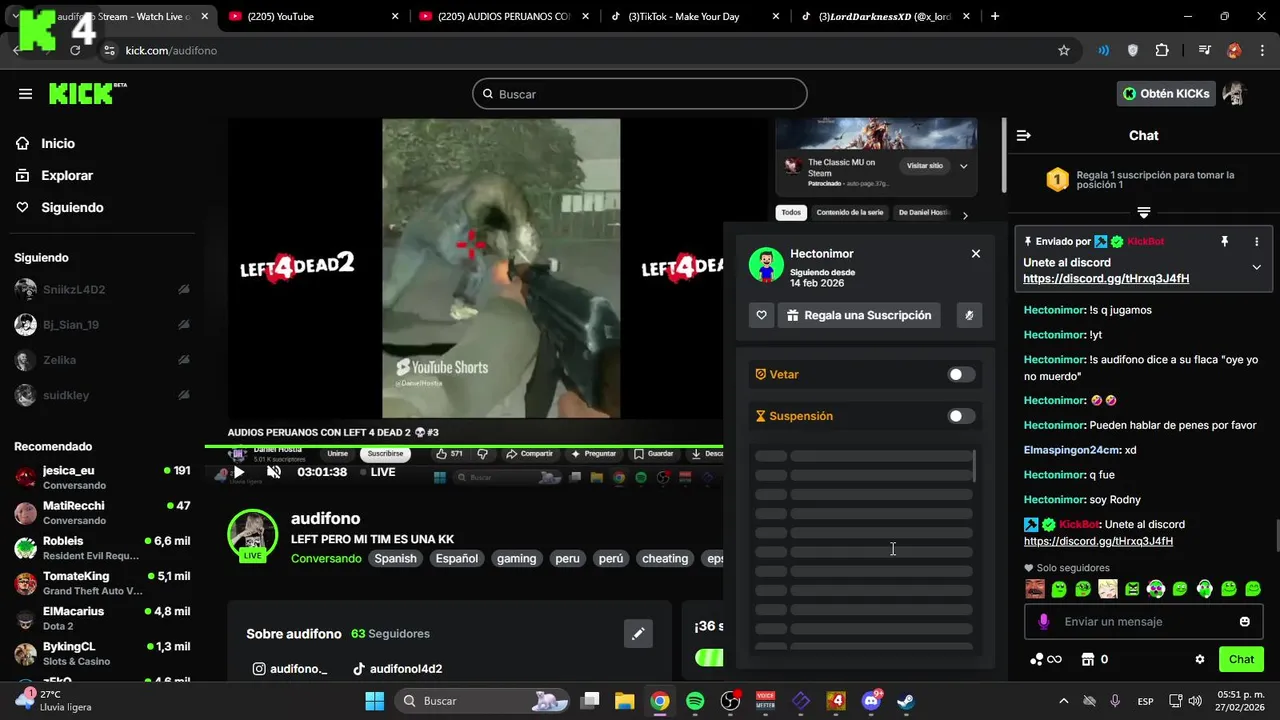Click the moderator sword icon in user card
This screenshot has height=720, width=1280.
969,315
